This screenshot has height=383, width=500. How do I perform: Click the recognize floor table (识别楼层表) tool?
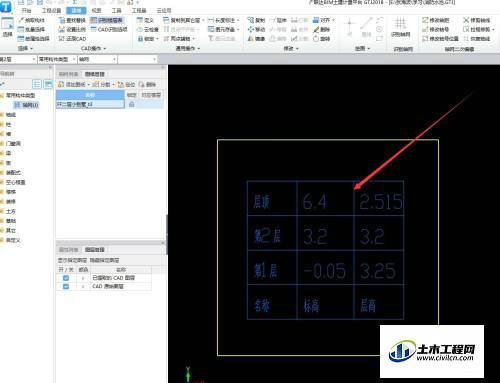tap(107, 20)
